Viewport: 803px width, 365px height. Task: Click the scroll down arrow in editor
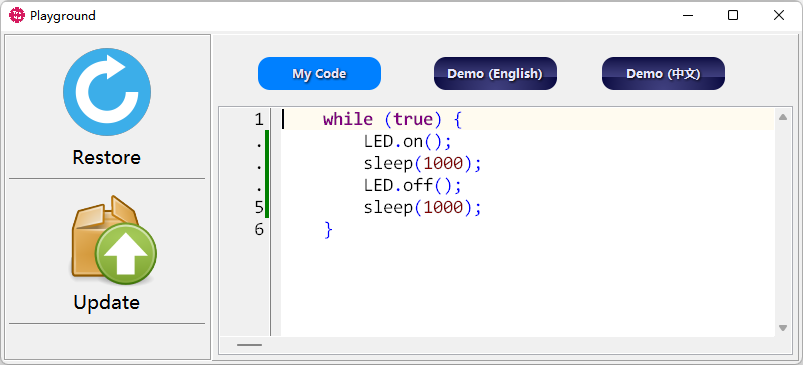click(783, 328)
